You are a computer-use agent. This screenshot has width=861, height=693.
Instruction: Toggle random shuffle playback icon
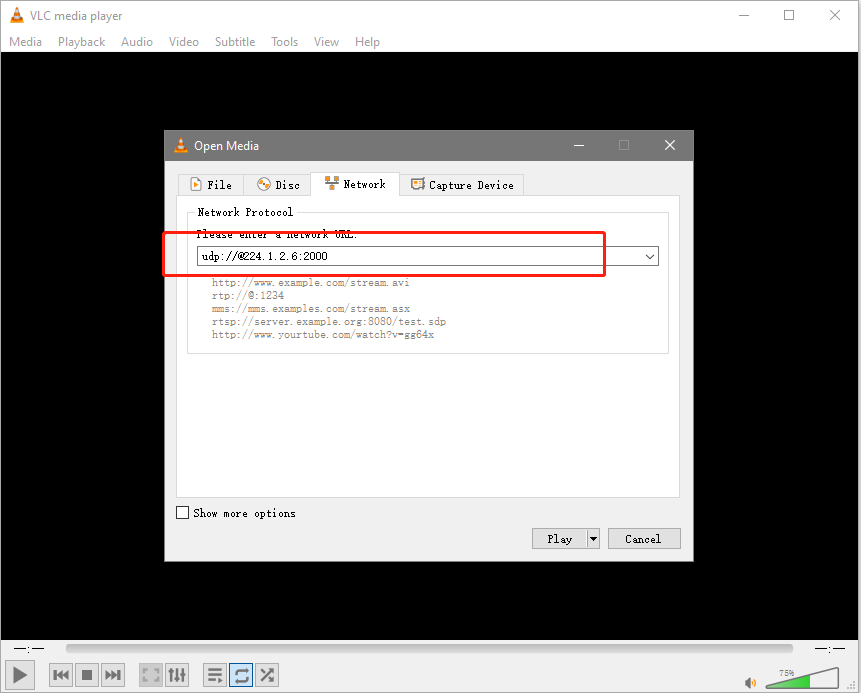(x=267, y=675)
